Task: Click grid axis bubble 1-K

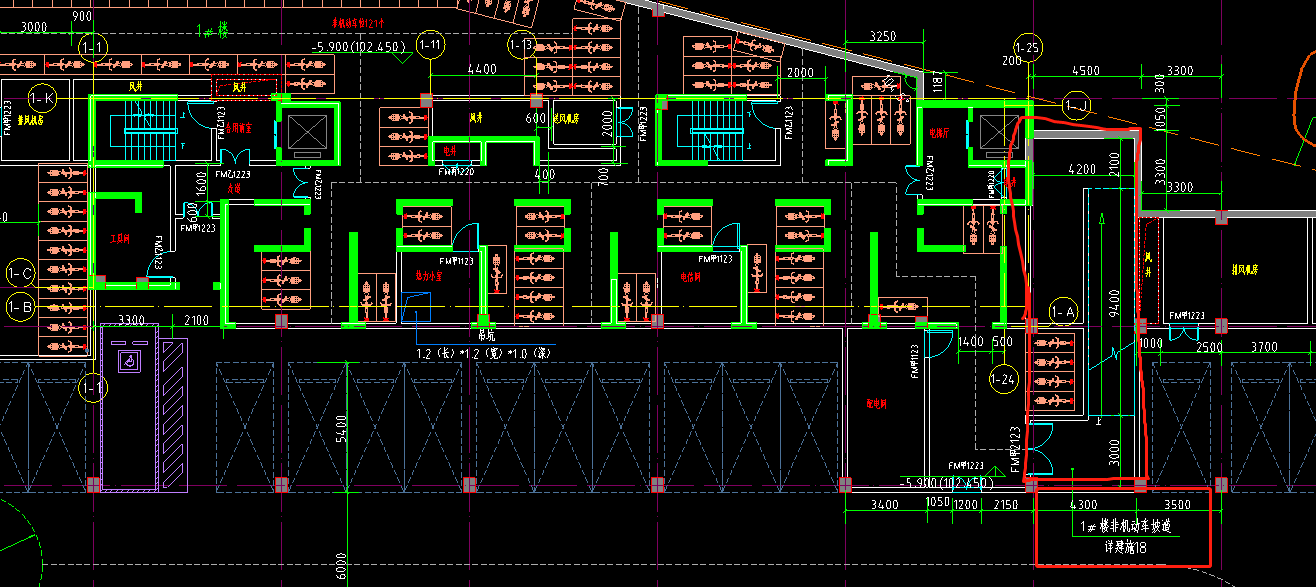Action: [42, 97]
